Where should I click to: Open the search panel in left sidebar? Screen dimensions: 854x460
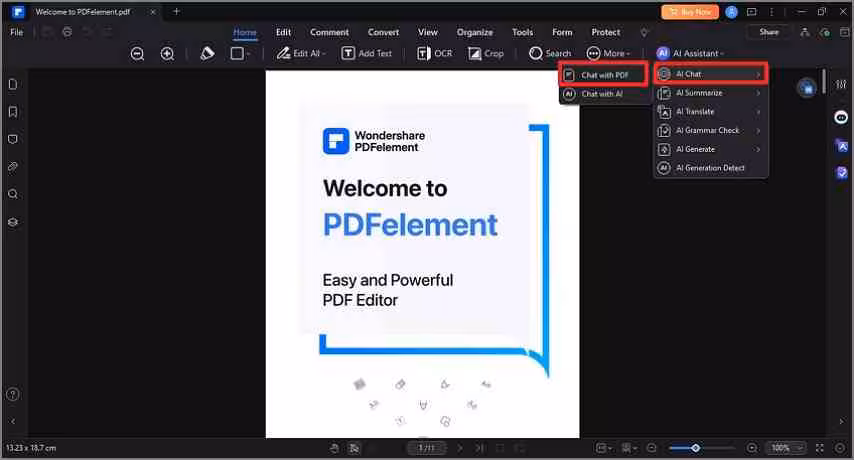click(x=13, y=194)
